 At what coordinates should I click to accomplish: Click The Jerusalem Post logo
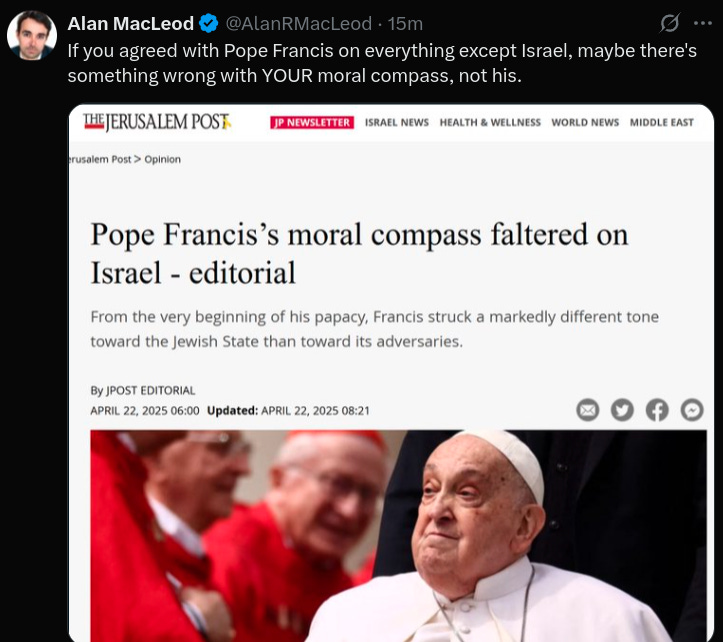tap(157, 122)
